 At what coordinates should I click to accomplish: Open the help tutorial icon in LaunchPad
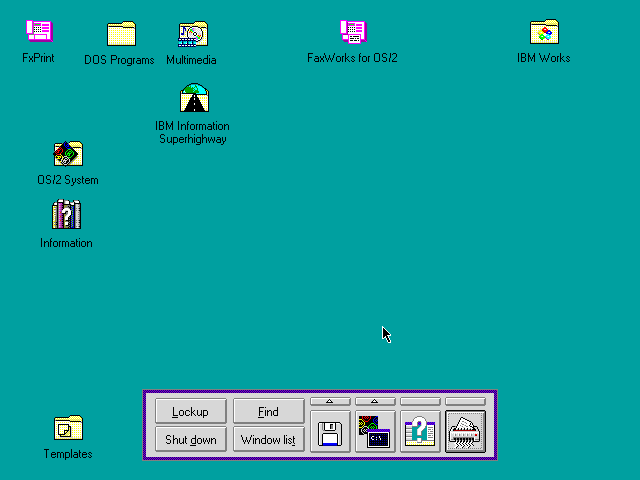click(420, 432)
